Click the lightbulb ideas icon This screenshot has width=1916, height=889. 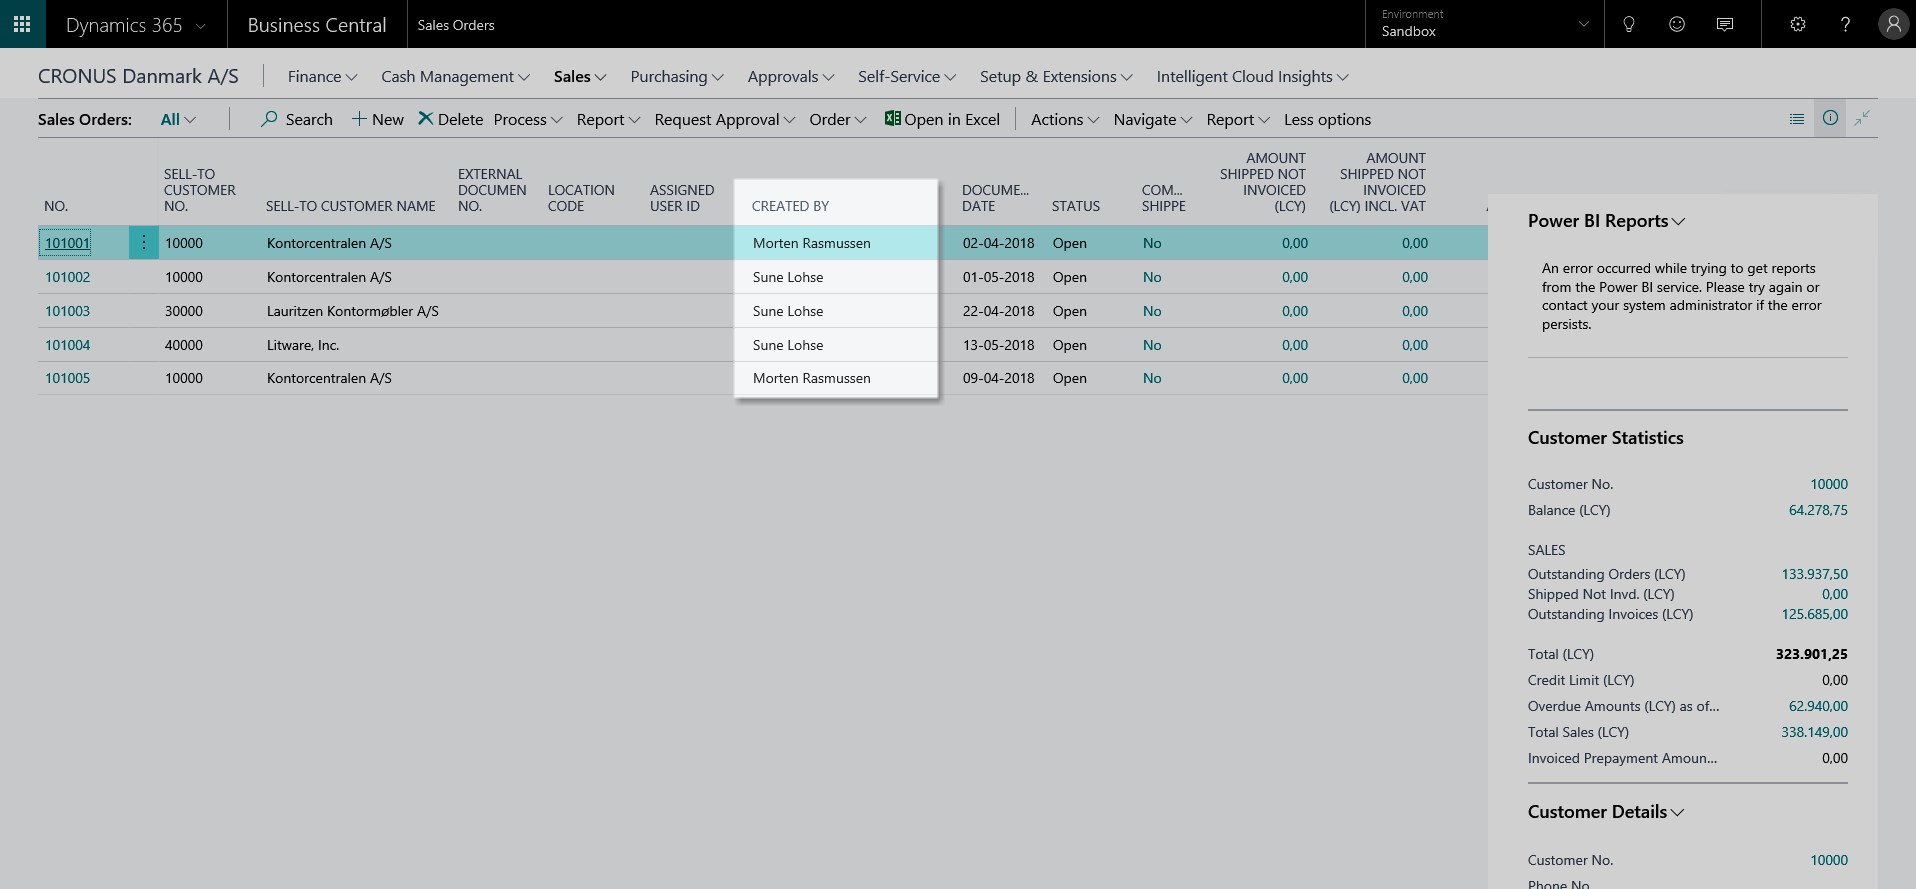click(1629, 24)
